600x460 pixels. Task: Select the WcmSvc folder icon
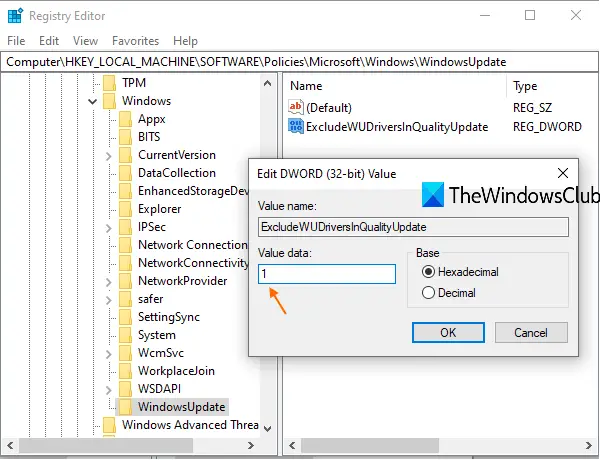126,353
